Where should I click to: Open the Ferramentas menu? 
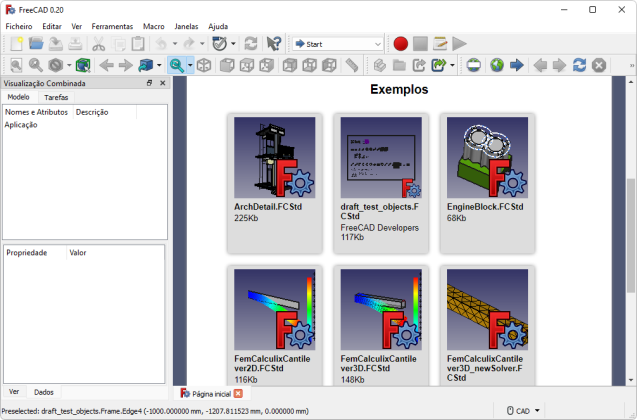pos(112,26)
